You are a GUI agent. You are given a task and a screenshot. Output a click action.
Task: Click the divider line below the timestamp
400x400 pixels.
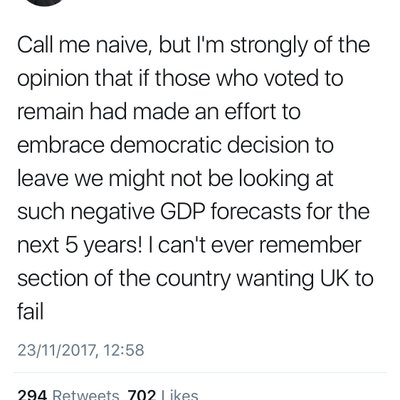200,372
